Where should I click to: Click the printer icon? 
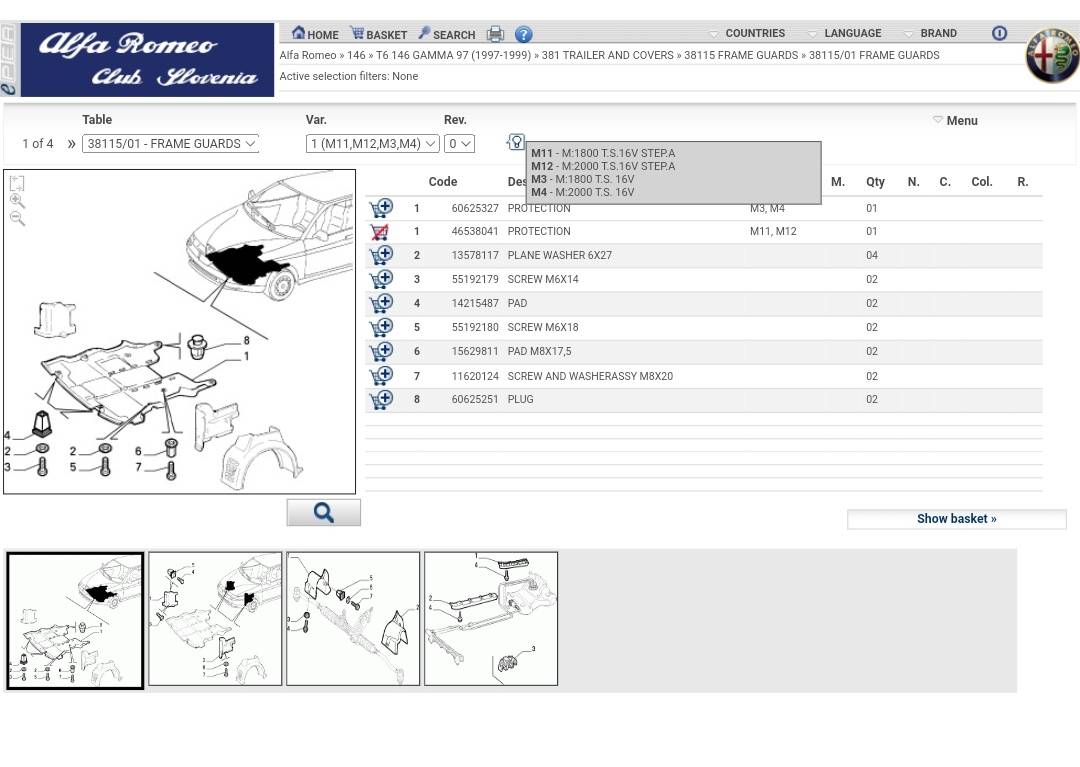pyautogui.click(x=495, y=34)
